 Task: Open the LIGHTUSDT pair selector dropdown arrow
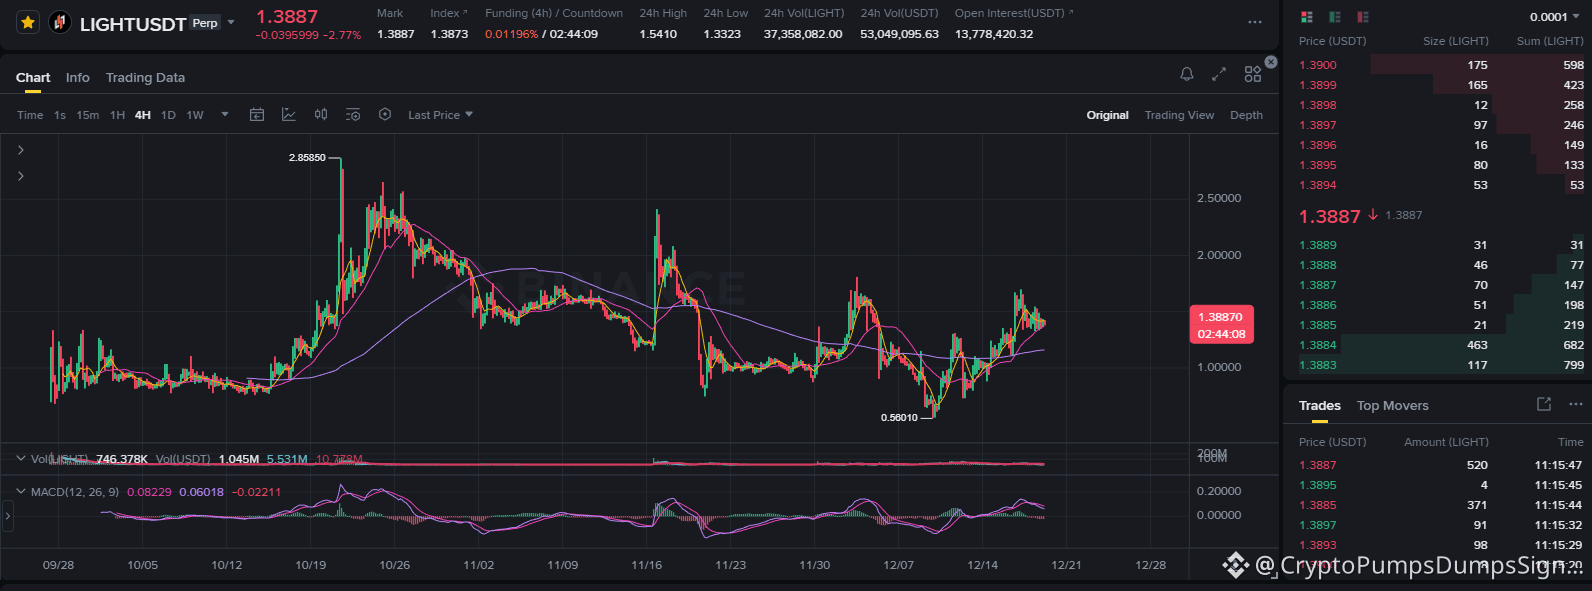(231, 22)
